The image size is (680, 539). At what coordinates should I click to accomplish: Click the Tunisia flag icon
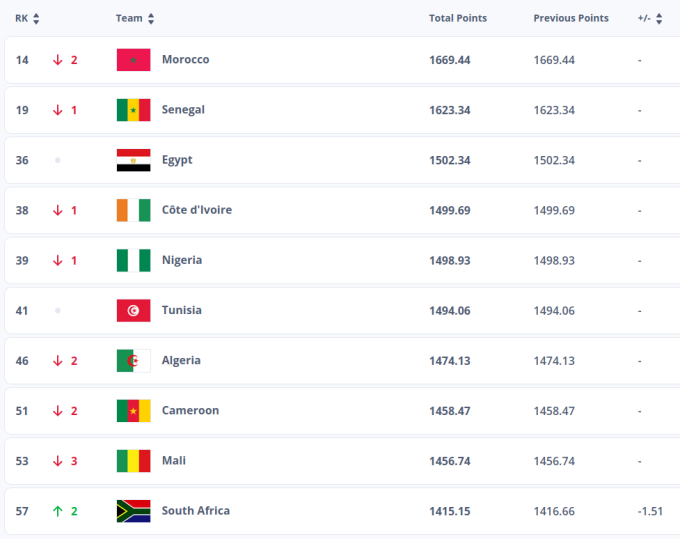[133, 310]
